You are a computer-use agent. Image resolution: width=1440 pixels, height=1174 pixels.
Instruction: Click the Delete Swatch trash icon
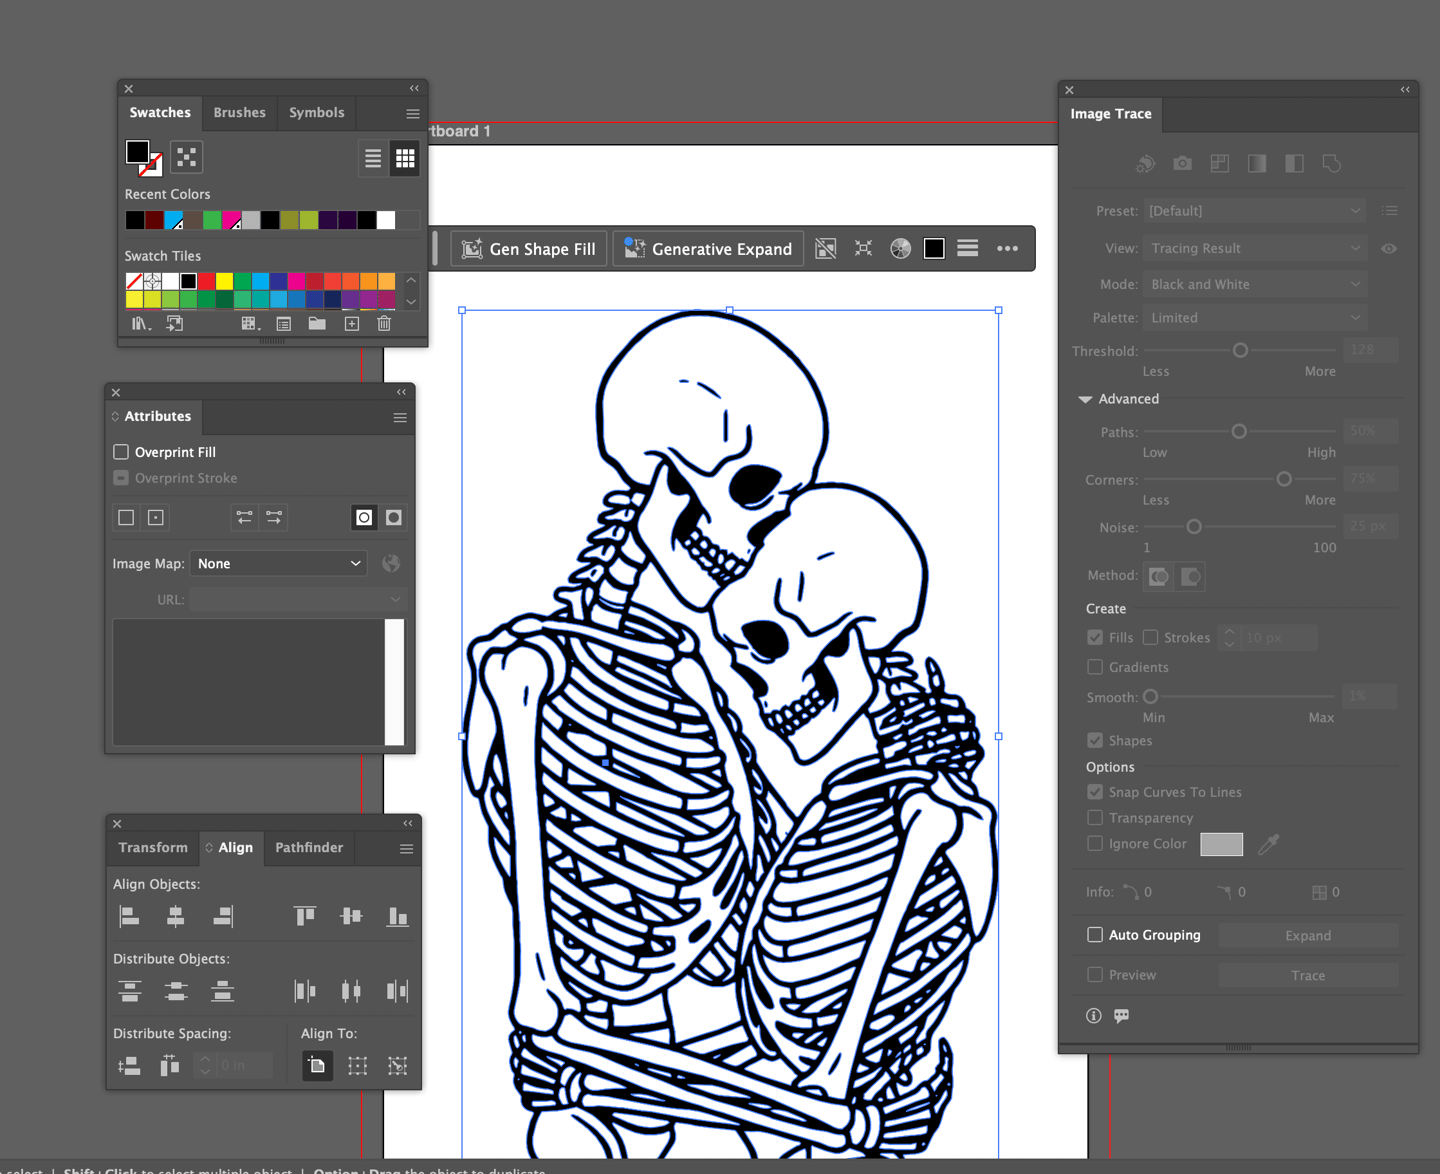(384, 324)
